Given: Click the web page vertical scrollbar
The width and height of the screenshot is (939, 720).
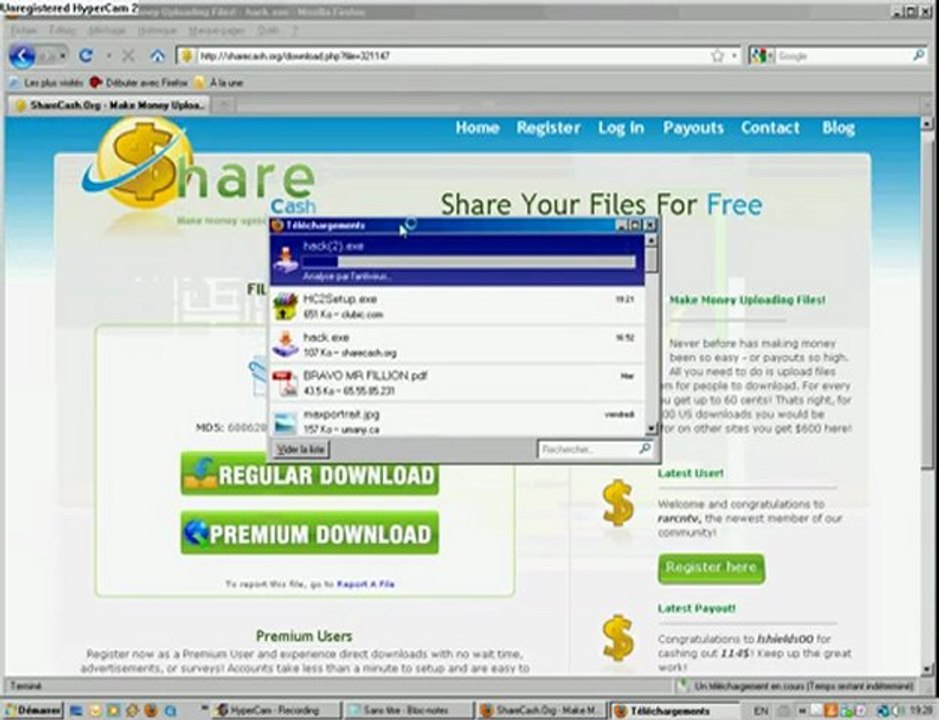Looking at the screenshot, I should [926, 395].
